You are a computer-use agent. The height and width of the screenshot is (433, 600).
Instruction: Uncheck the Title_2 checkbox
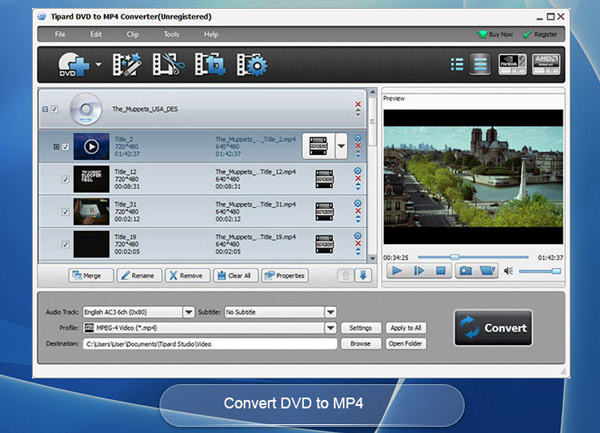(x=65, y=147)
